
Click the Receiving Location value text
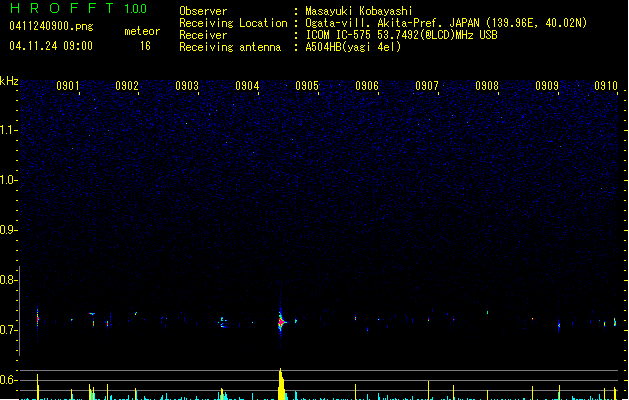[446, 23]
